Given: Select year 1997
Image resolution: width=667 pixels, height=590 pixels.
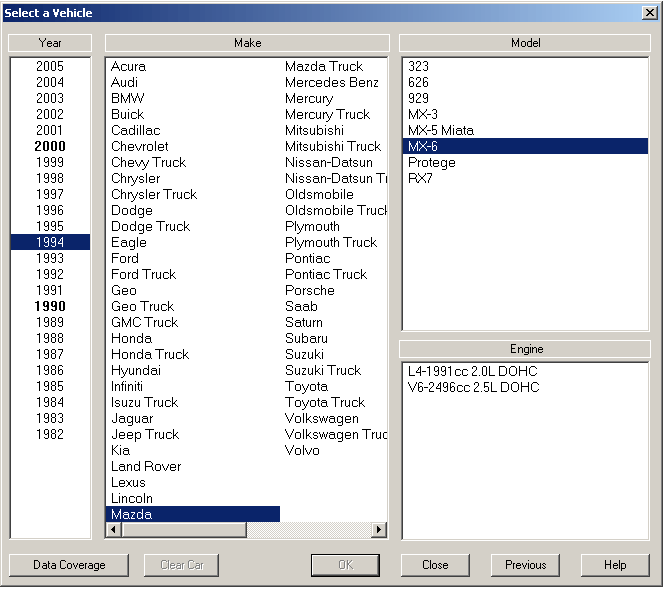Looking at the screenshot, I should coord(50,194).
